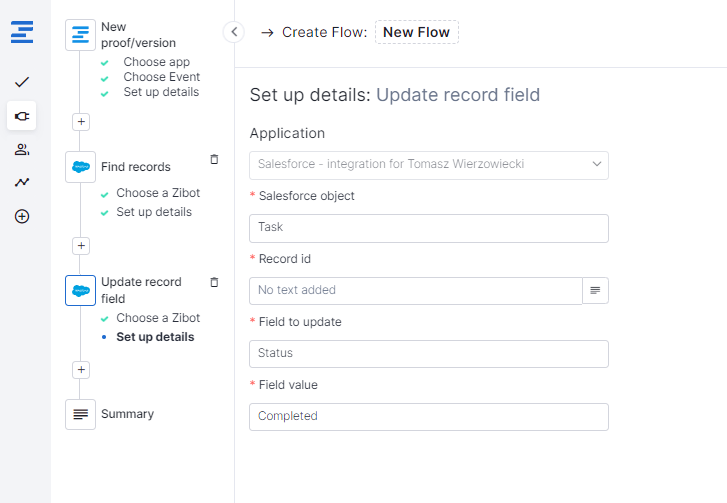Click the New proof/version step title
Image resolution: width=727 pixels, height=503 pixels.
(x=138, y=35)
